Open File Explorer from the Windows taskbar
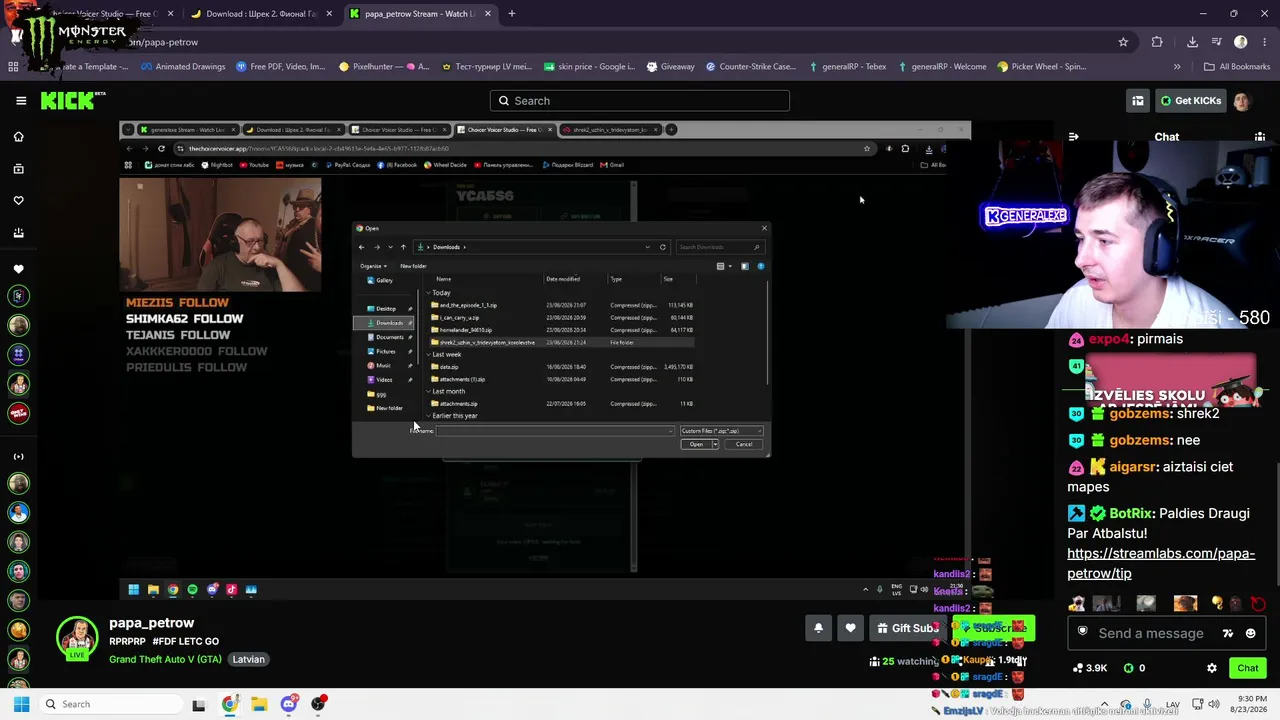 pos(259,704)
